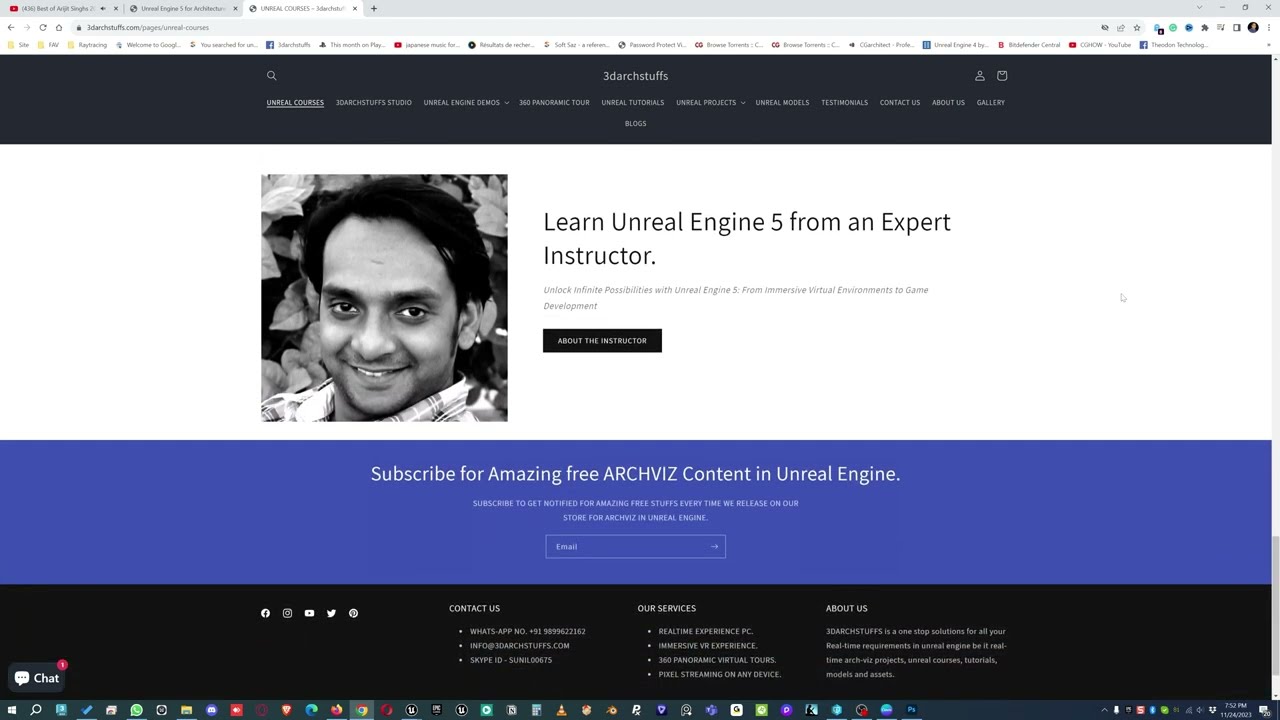Open a new browser tab
This screenshot has width=1280, height=720.
[x=374, y=9]
